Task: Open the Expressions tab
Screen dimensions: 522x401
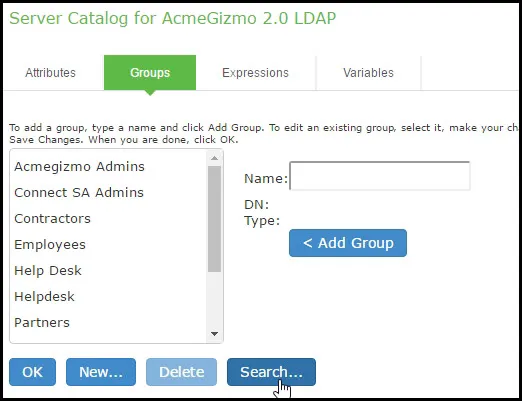Action: coord(255,73)
